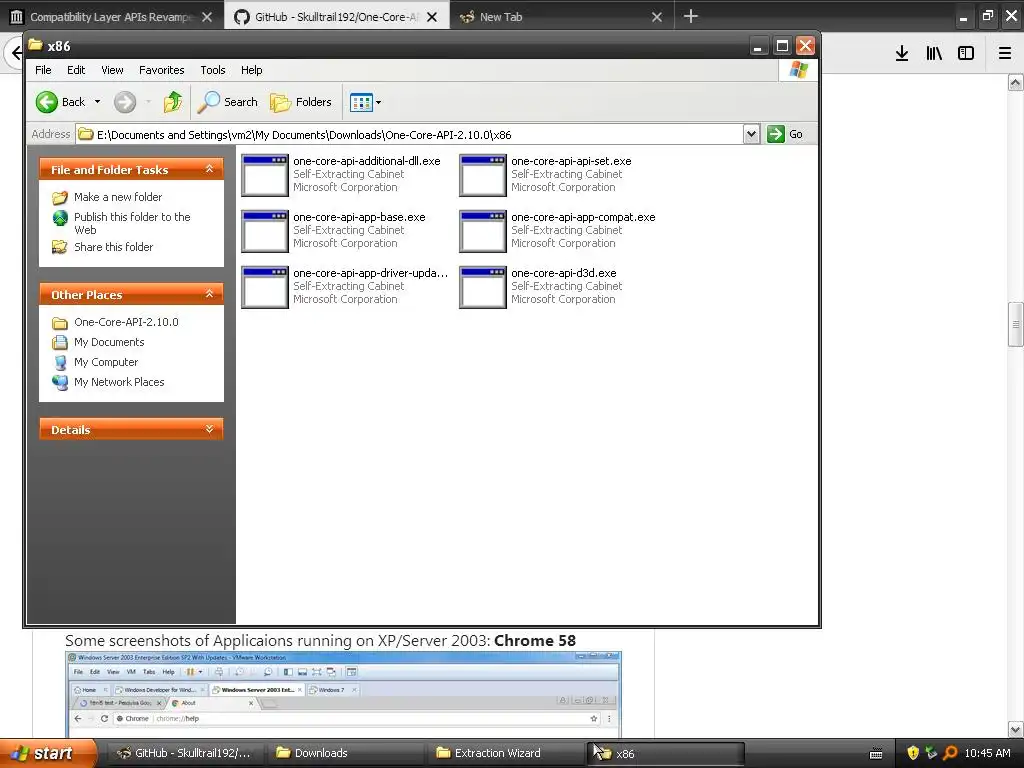Click the tray magnifier search icon
Screen dimensions: 1024x768
[950, 753]
